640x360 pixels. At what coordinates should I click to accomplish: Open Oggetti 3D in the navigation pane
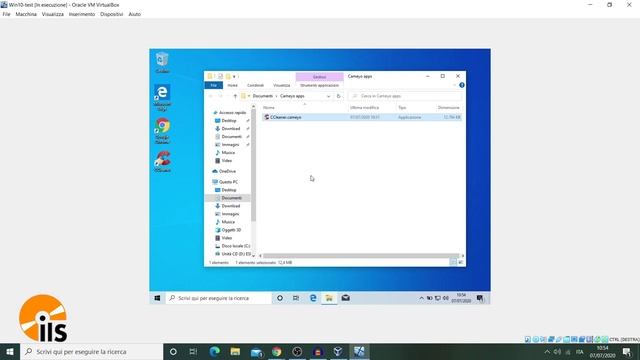coord(231,230)
